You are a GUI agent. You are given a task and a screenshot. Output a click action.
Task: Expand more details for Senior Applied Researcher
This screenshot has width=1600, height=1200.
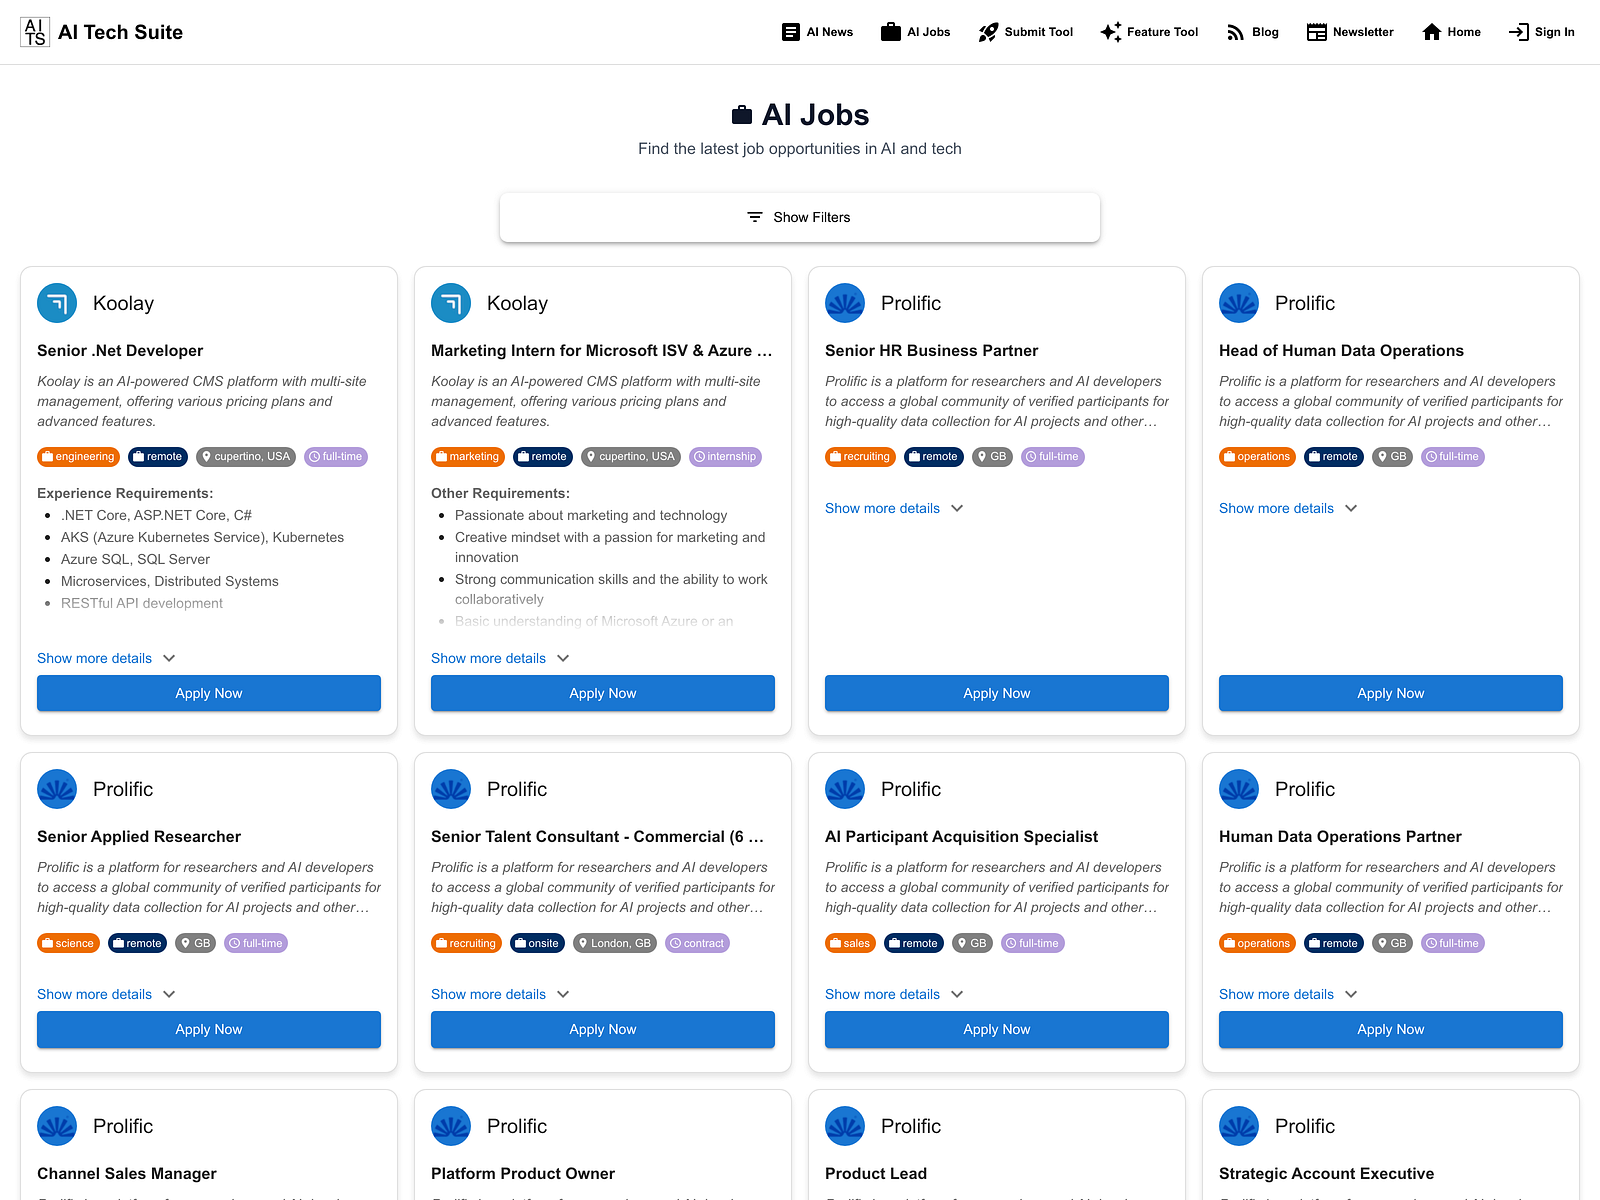(107, 994)
